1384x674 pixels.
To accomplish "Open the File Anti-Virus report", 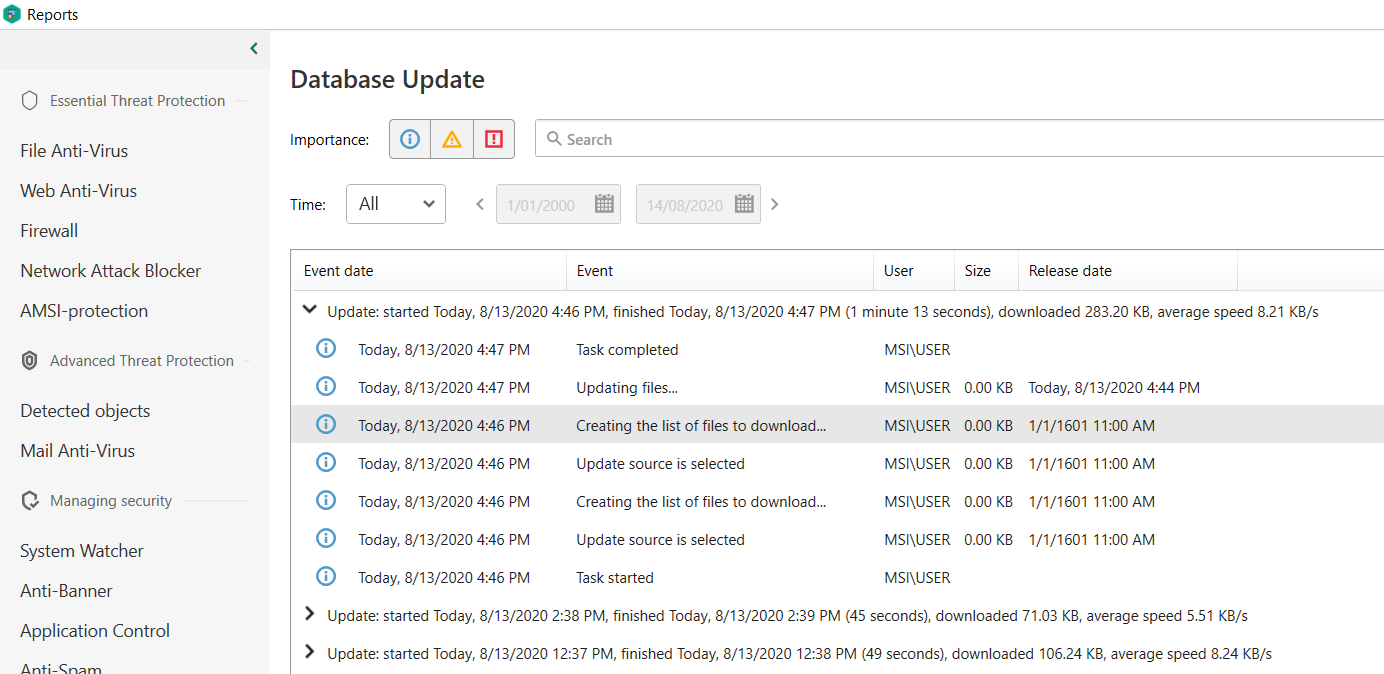I will point(74,151).
